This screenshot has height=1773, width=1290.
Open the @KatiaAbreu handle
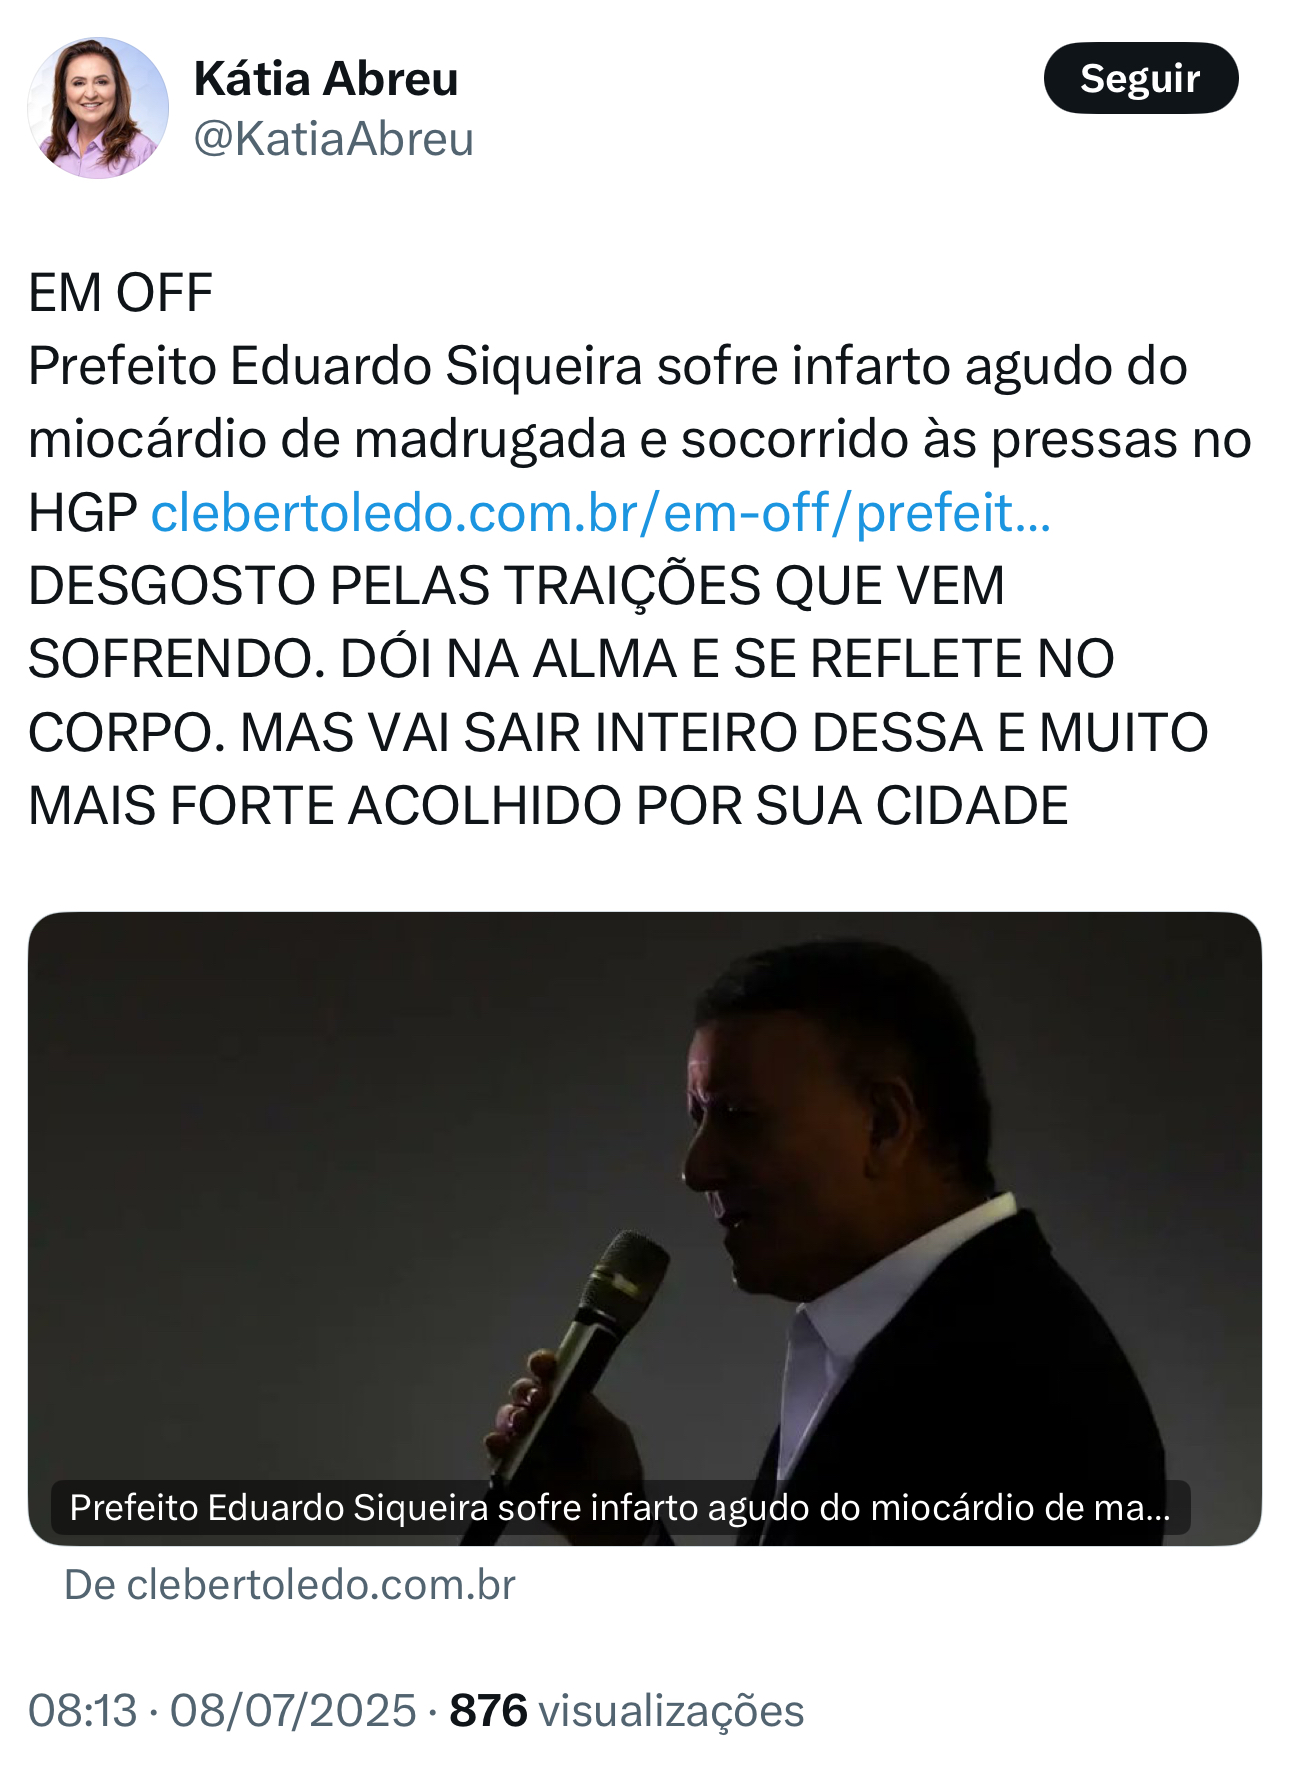tap(333, 139)
